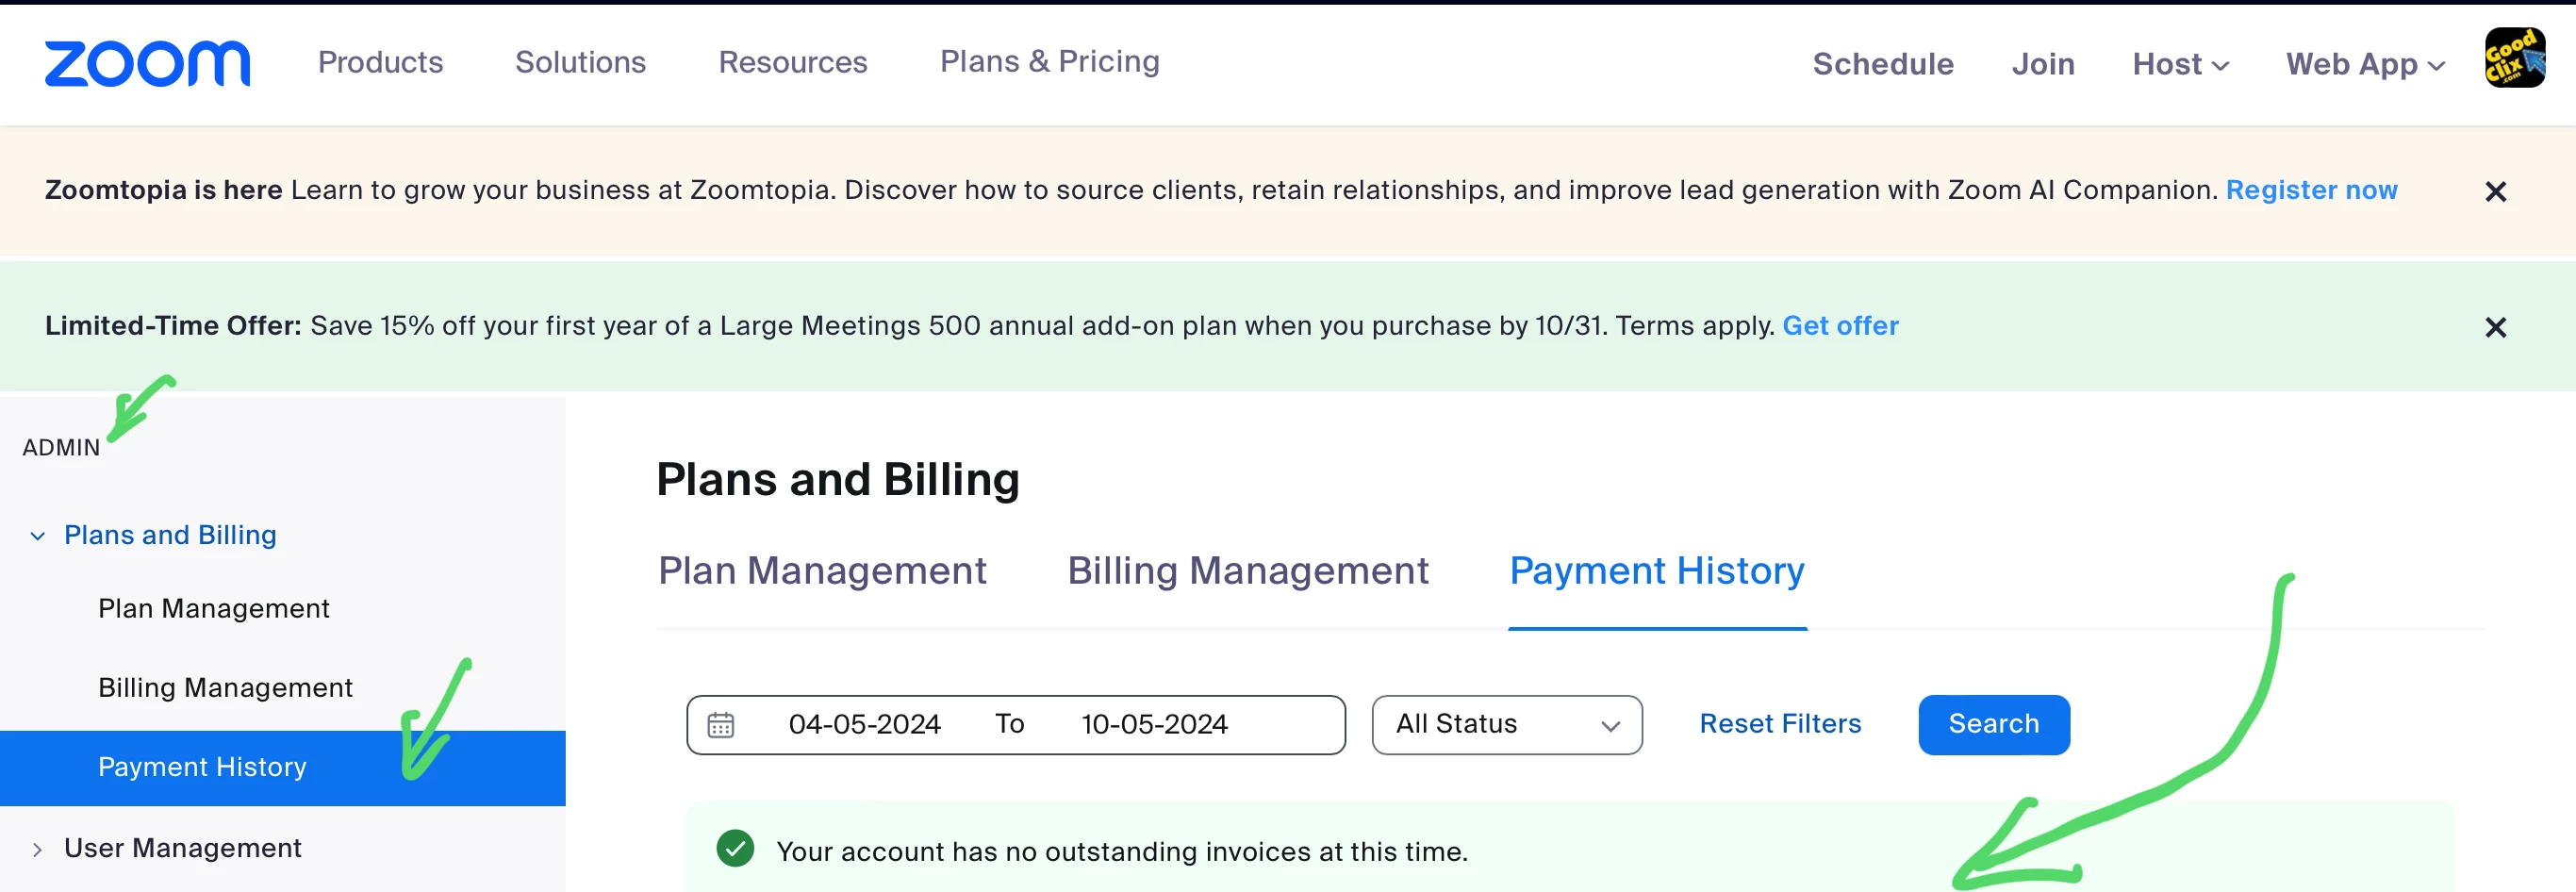Switch to the Billing Management tab

click(x=1247, y=571)
